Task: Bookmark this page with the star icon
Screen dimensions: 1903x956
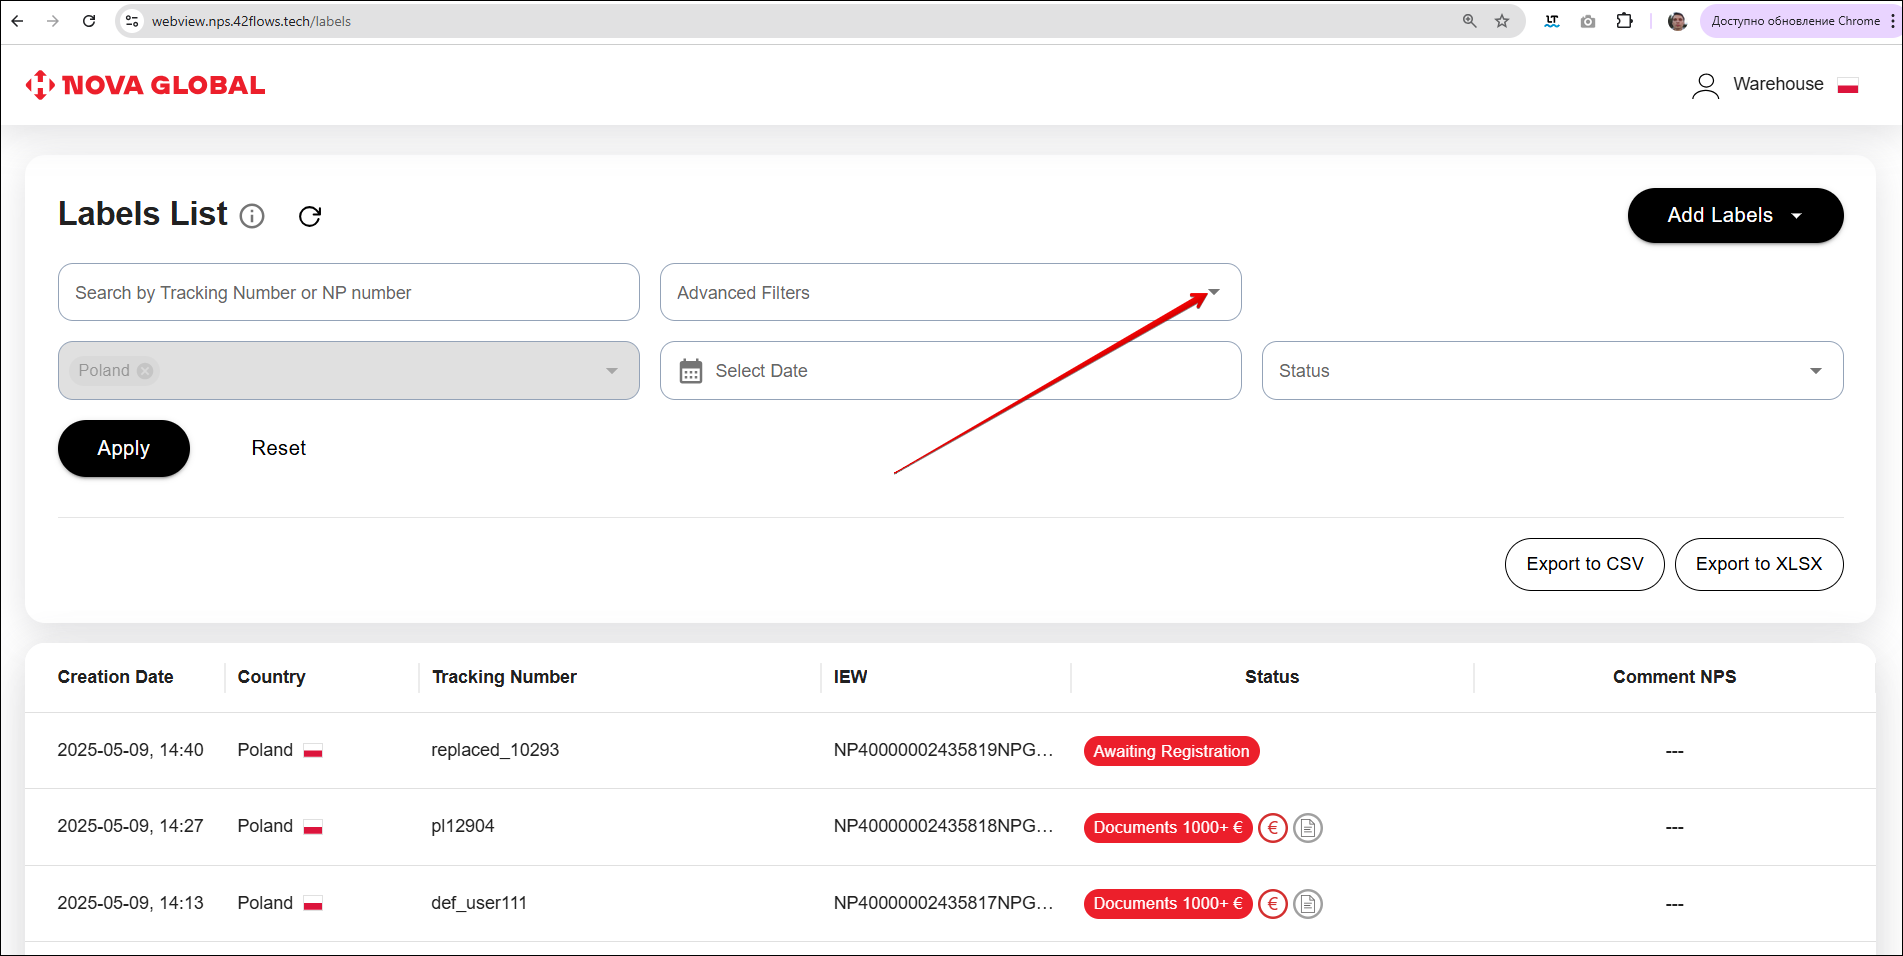Action: click(x=1501, y=21)
